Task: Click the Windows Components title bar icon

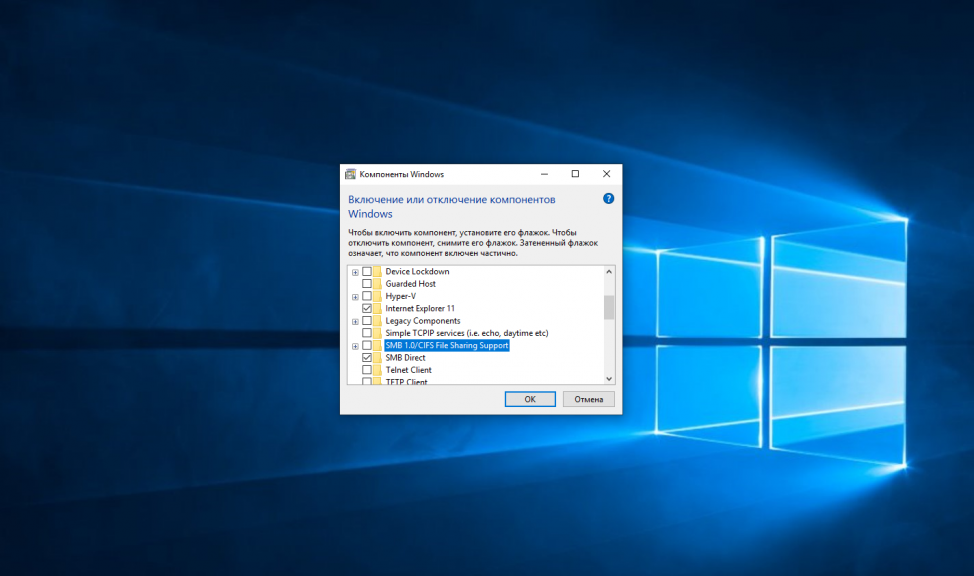Action: 350,174
